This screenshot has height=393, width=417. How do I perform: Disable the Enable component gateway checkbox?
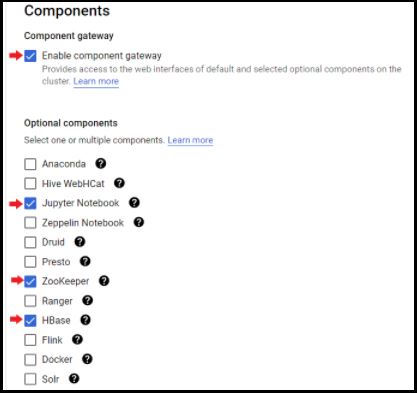(30, 56)
